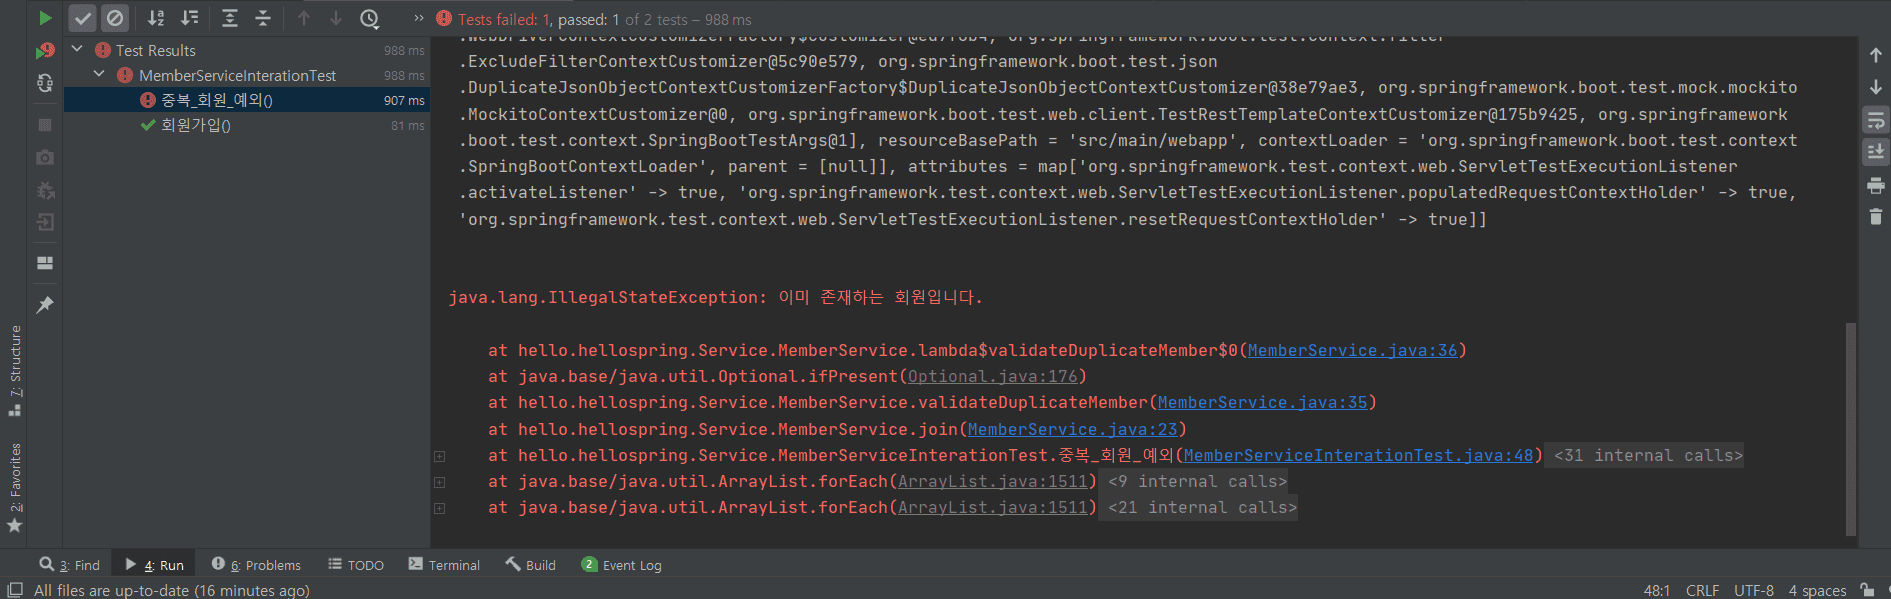Open MemberService.java:36 stack trace link
Viewport: 1891px width, 599px height.
pyautogui.click(x=1352, y=351)
